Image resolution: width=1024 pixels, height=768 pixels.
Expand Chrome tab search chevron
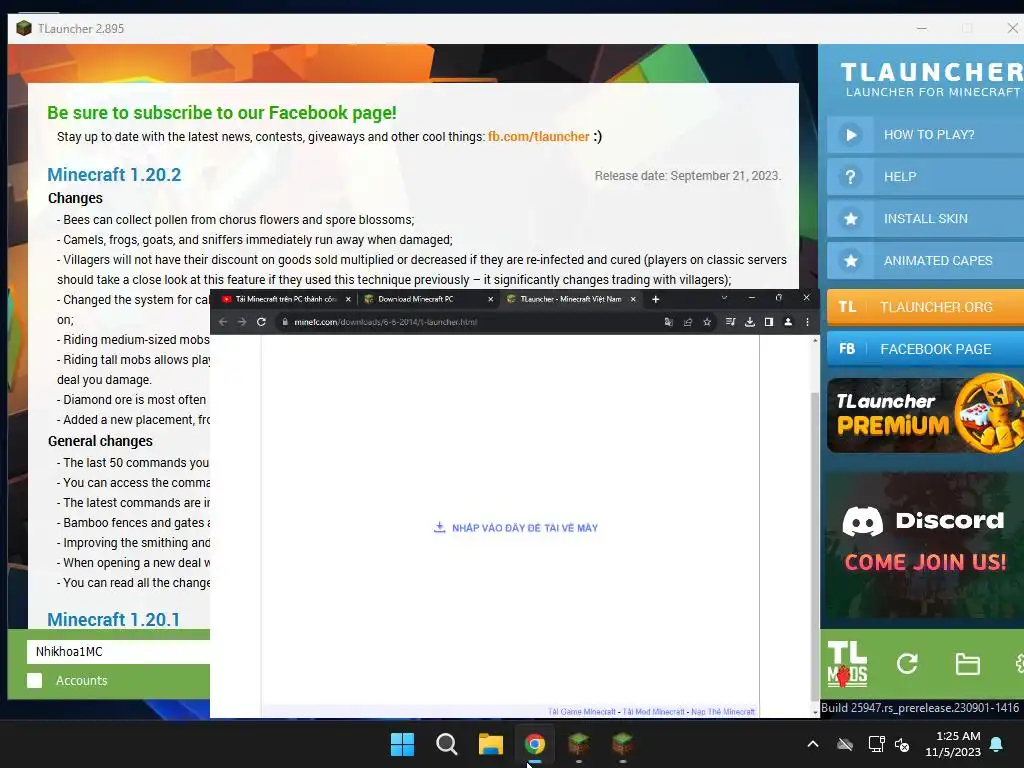pyautogui.click(x=724, y=298)
